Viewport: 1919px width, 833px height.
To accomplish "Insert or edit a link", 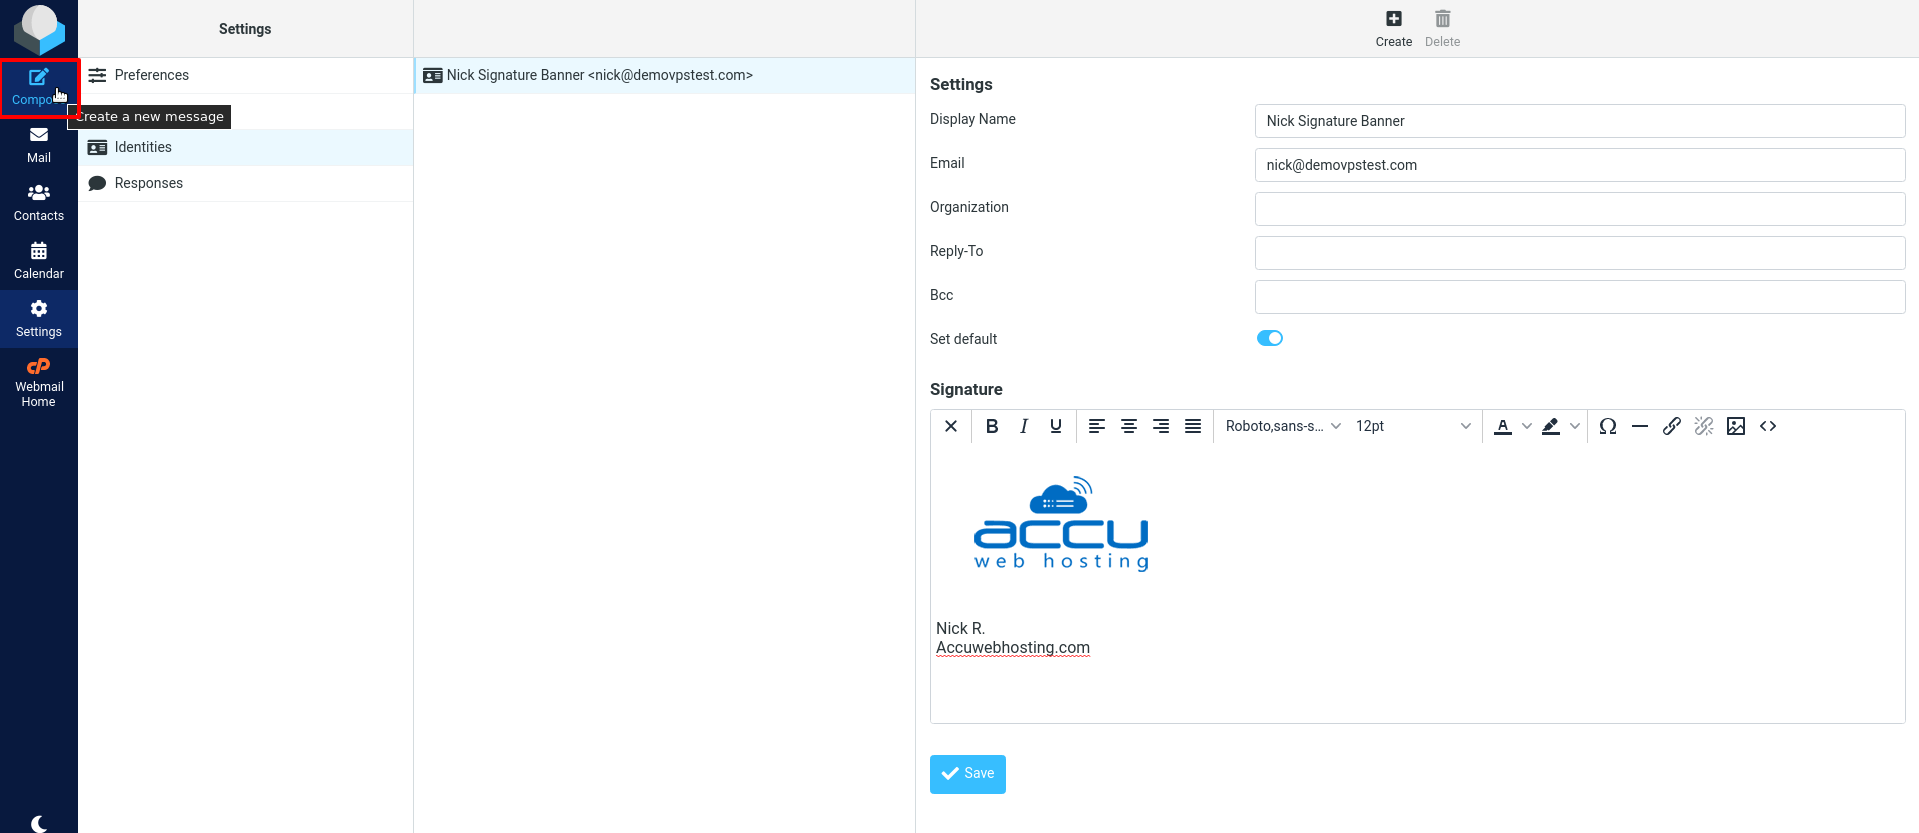I will (1672, 426).
